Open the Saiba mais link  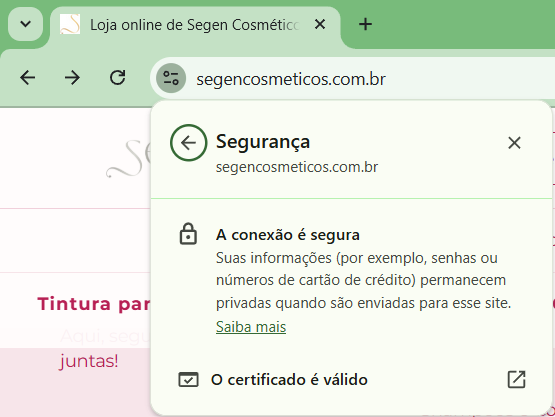point(251,327)
